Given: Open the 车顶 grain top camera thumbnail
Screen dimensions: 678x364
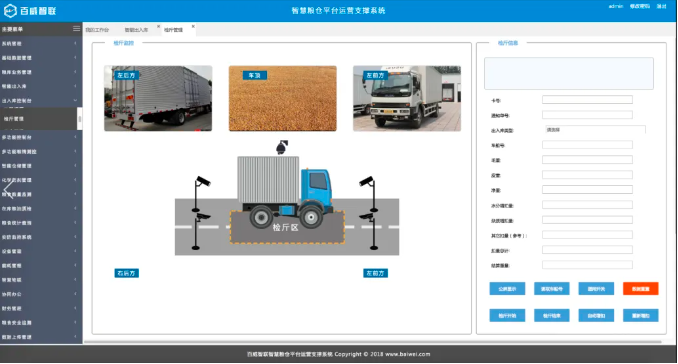Looking at the screenshot, I should [283, 99].
